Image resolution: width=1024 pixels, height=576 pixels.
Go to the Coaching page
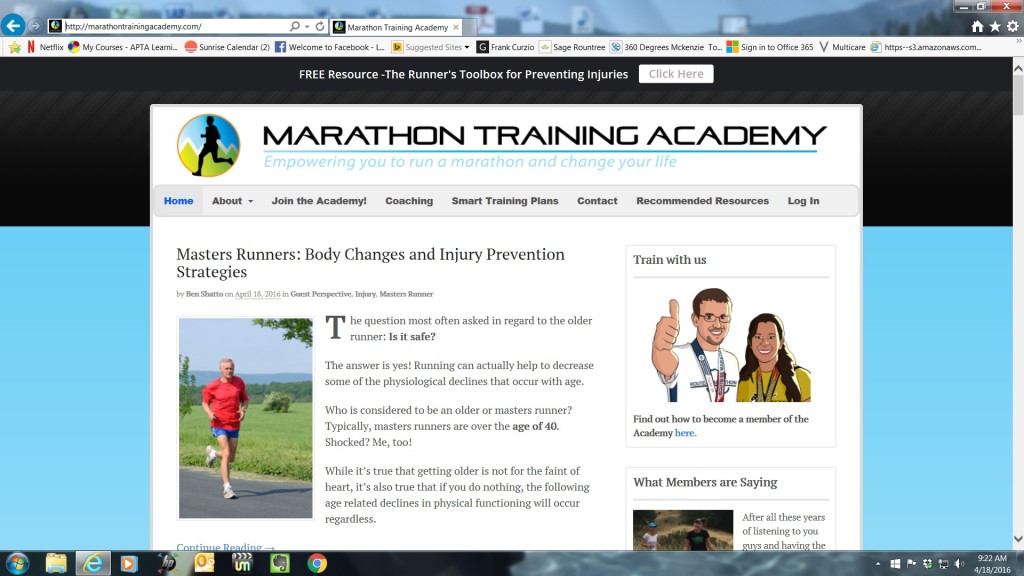pos(409,200)
